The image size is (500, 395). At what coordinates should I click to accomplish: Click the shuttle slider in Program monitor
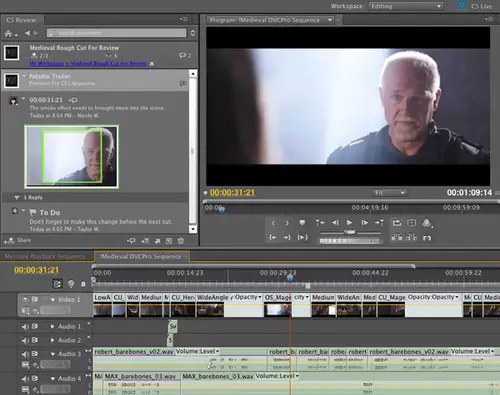(x=349, y=232)
